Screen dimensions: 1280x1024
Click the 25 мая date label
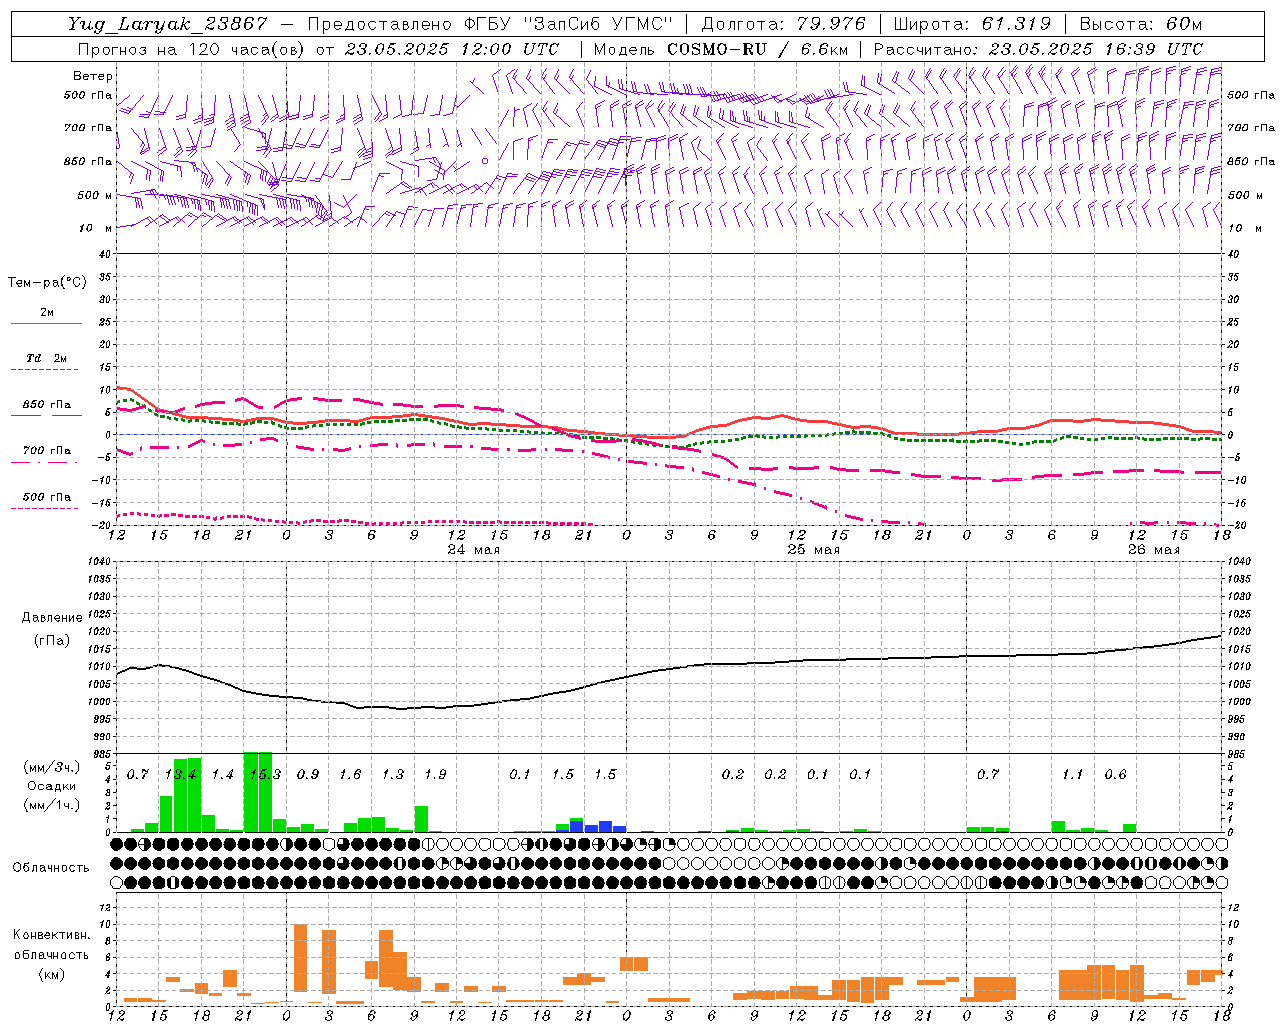click(x=813, y=549)
